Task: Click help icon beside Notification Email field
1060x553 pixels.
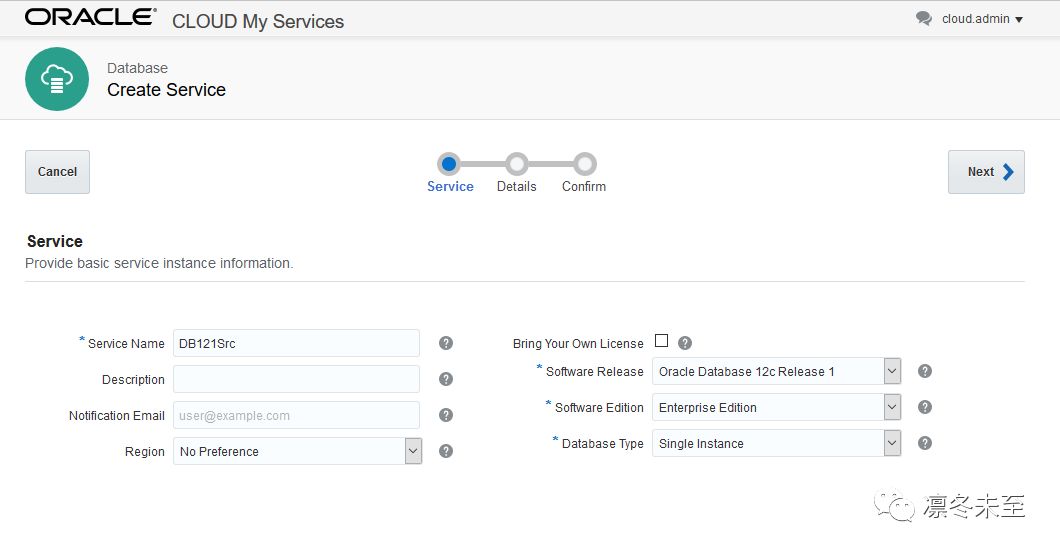Action: tap(446, 415)
